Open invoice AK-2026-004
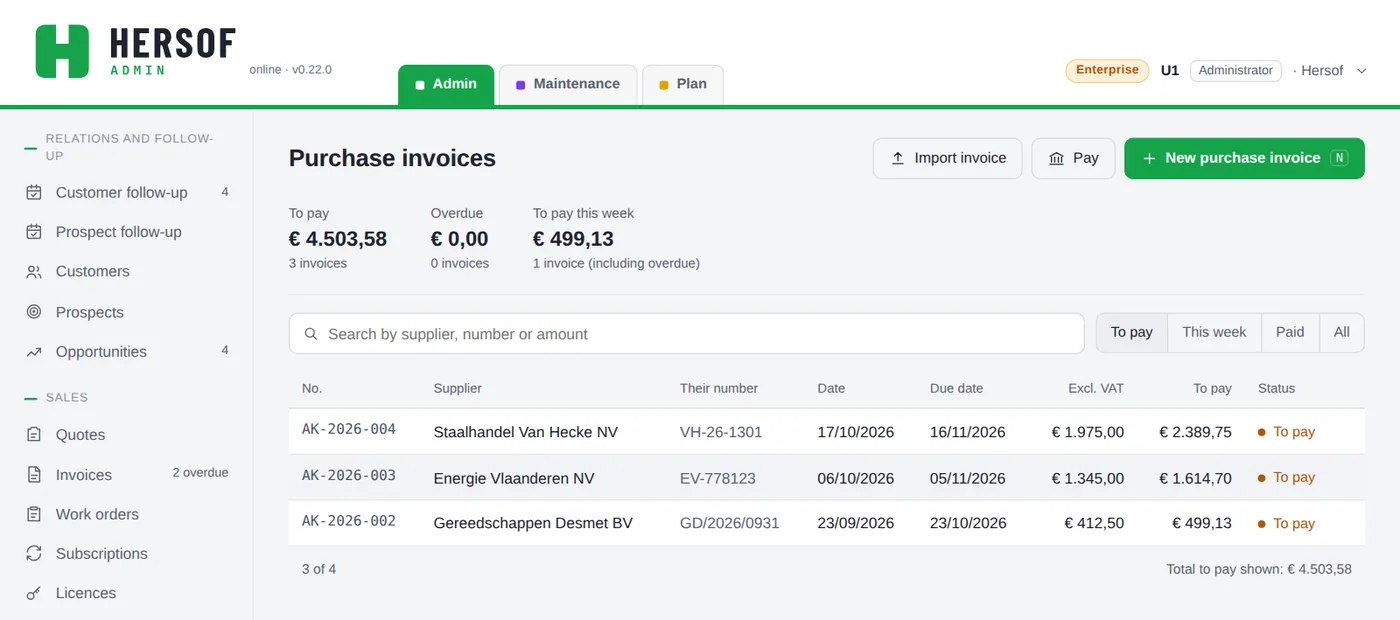The image size is (1400, 620). point(349,429)
